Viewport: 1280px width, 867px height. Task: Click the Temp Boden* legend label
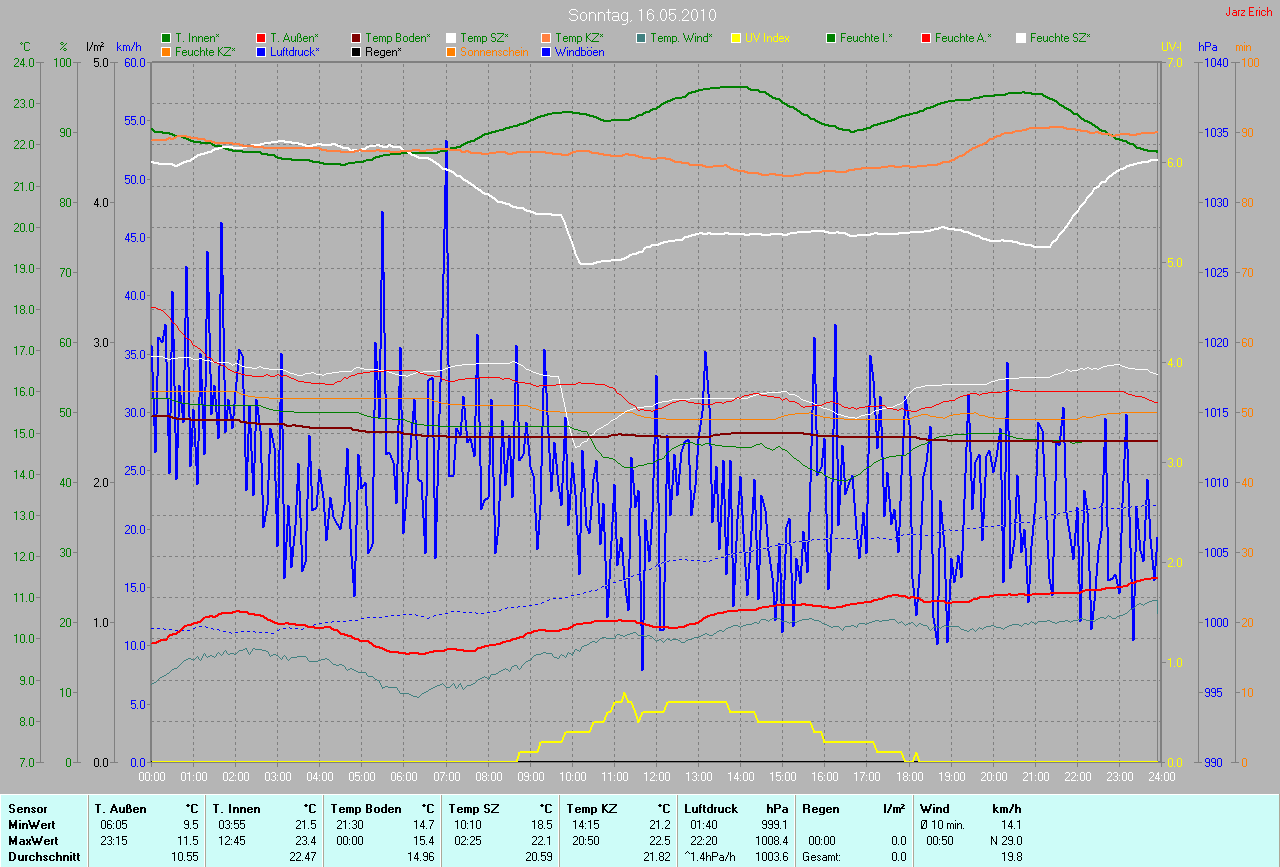click(398, 38)
